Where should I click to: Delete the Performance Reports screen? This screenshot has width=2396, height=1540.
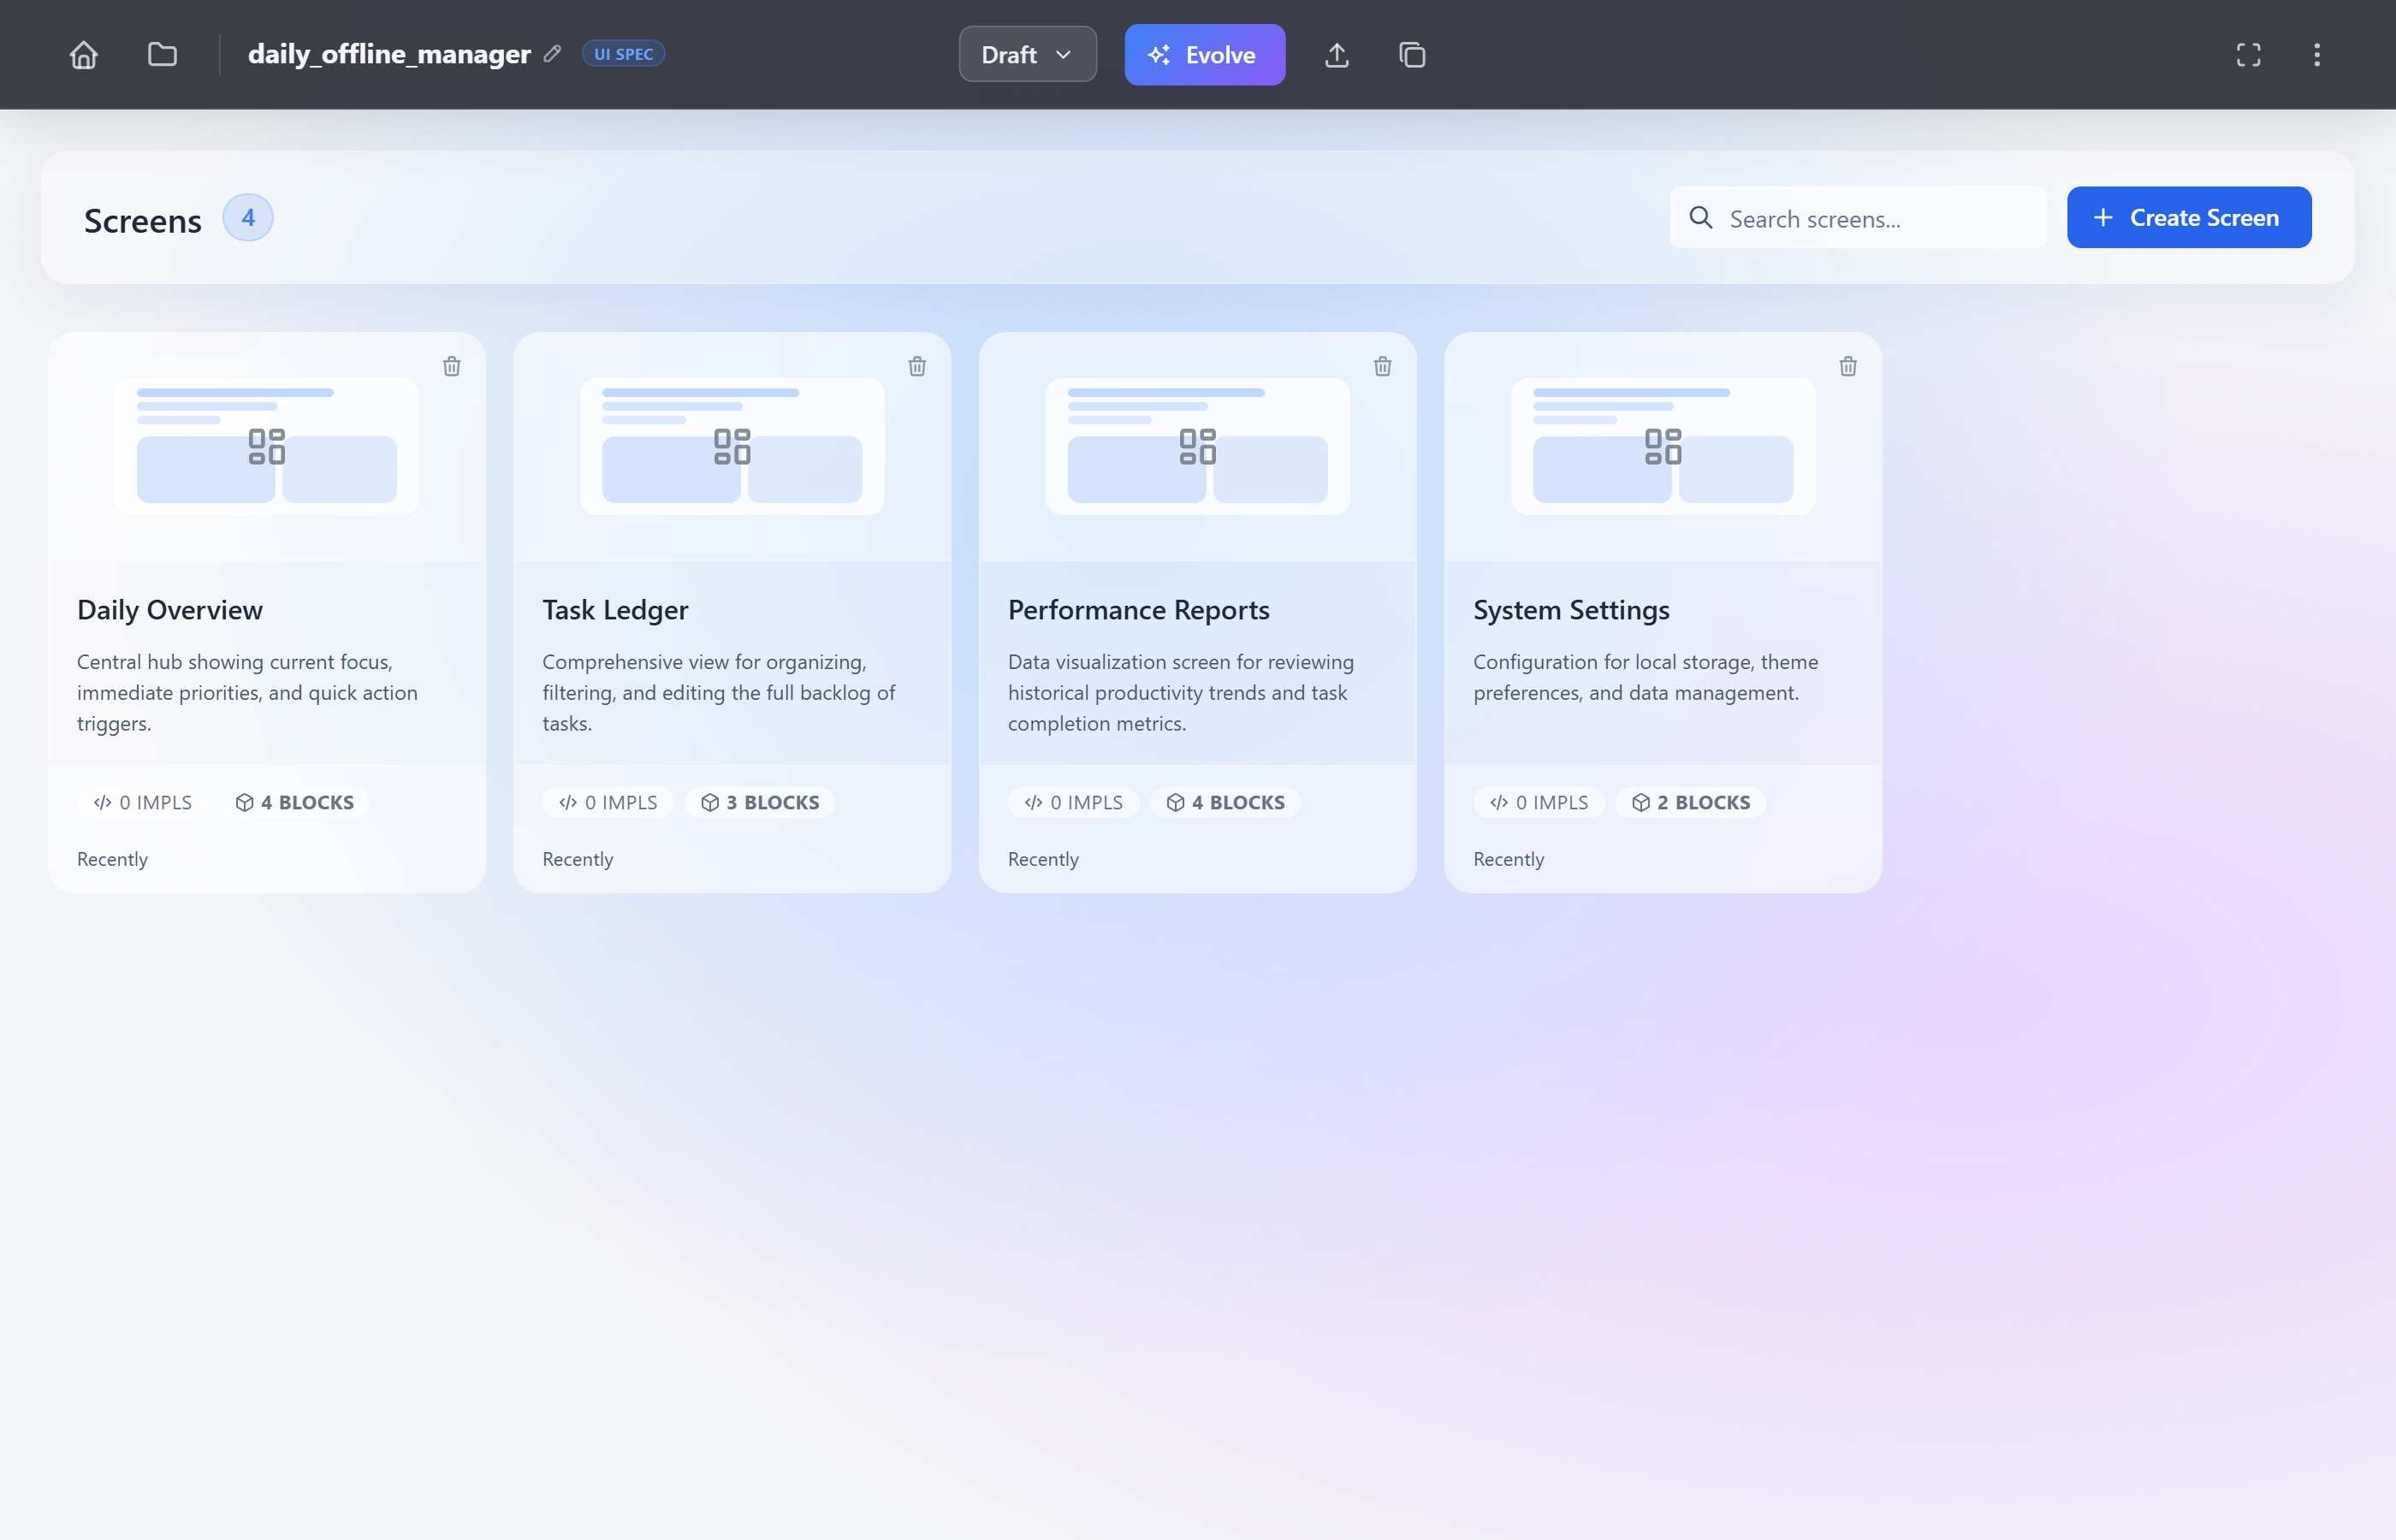pos(1382,367)
